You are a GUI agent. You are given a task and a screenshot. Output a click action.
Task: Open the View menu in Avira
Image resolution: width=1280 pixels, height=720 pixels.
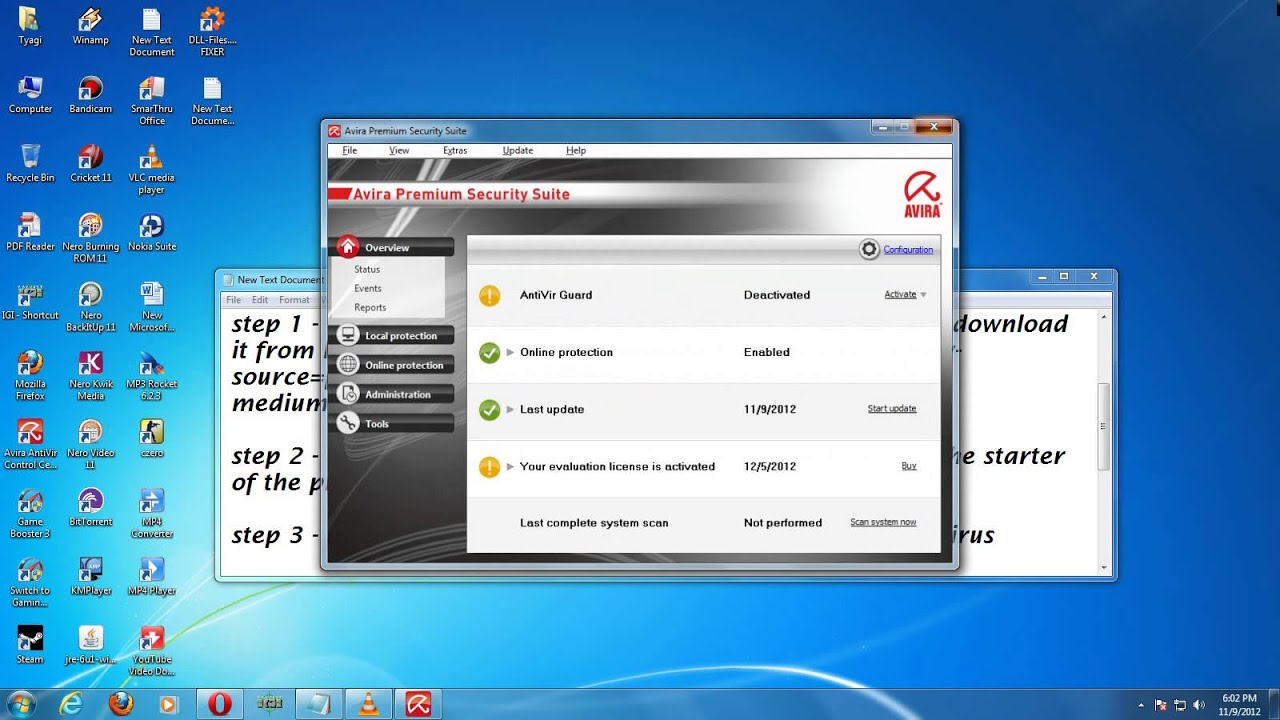point(399,150)
